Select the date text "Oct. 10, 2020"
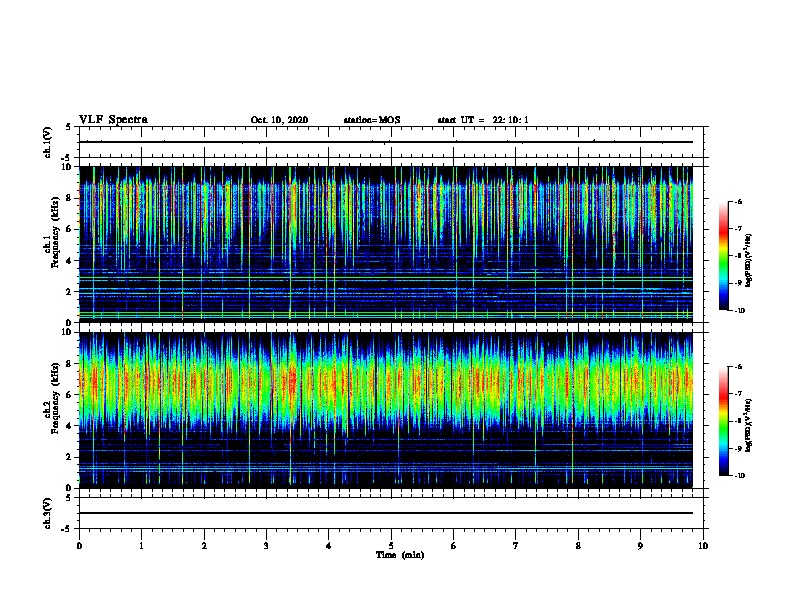The height and width of the screenshot is (612, 792). click(x=279, y=120)
